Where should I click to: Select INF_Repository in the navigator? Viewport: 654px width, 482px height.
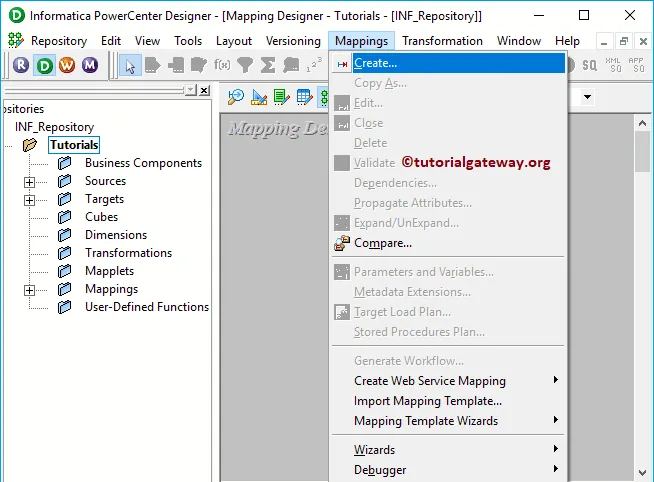pyautogui.click(x=55, y=127)
